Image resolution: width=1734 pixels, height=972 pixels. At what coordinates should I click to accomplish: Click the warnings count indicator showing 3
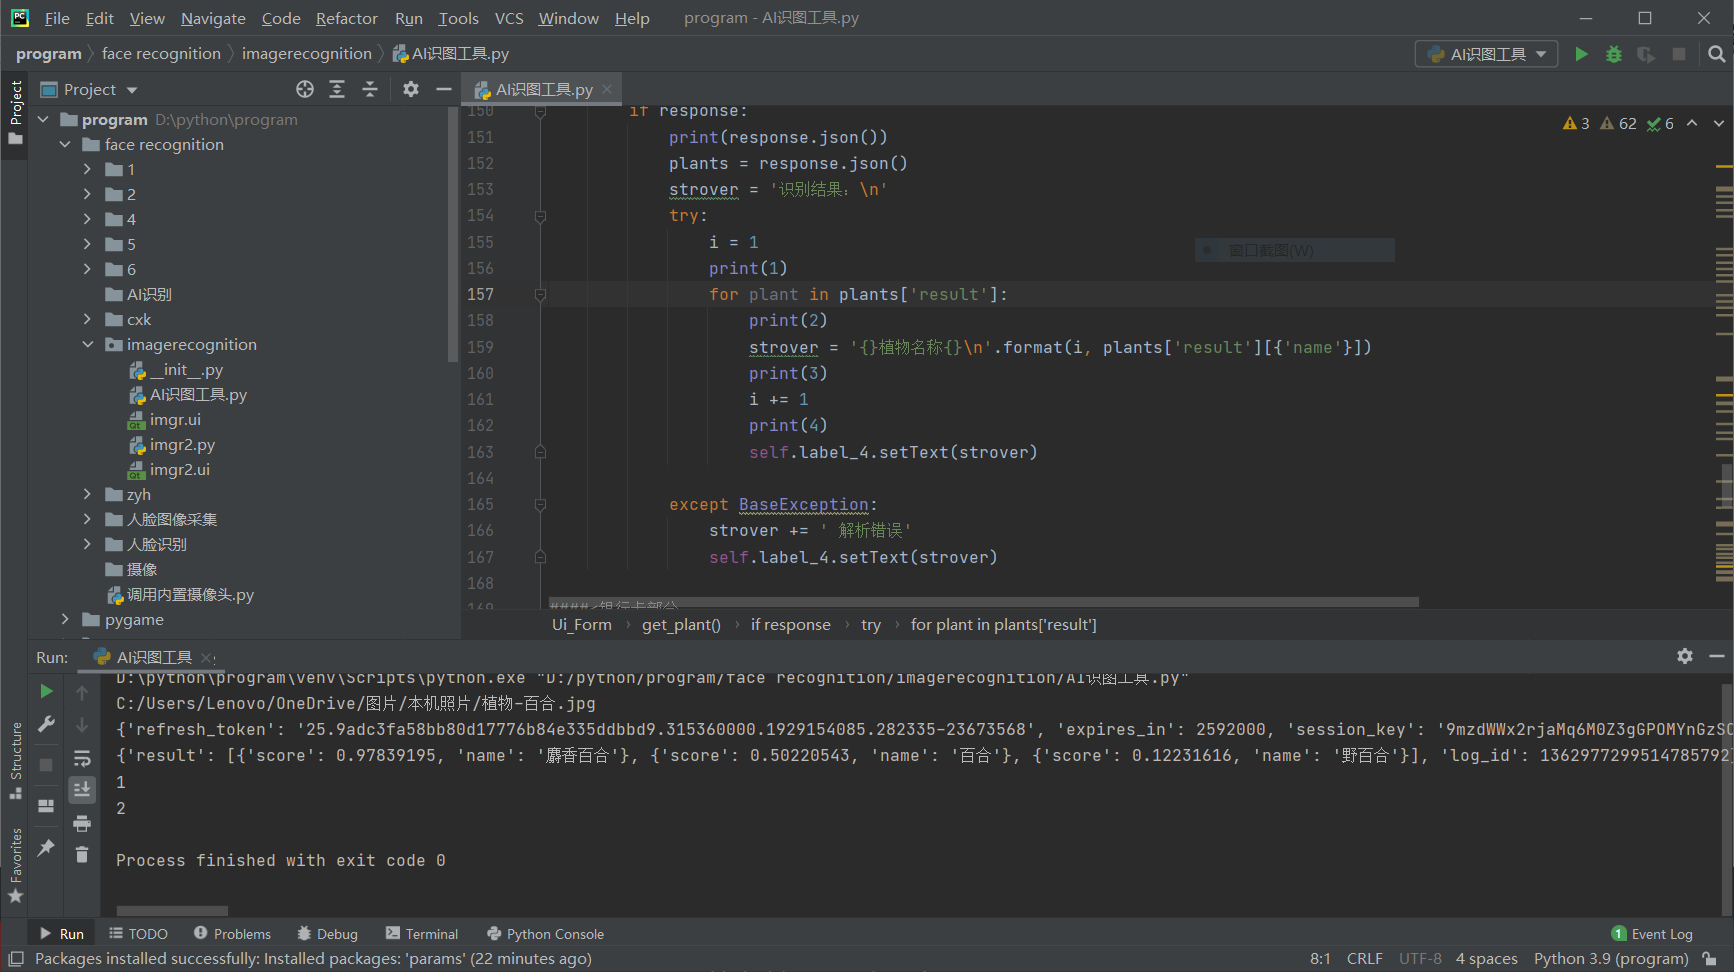1577,123
